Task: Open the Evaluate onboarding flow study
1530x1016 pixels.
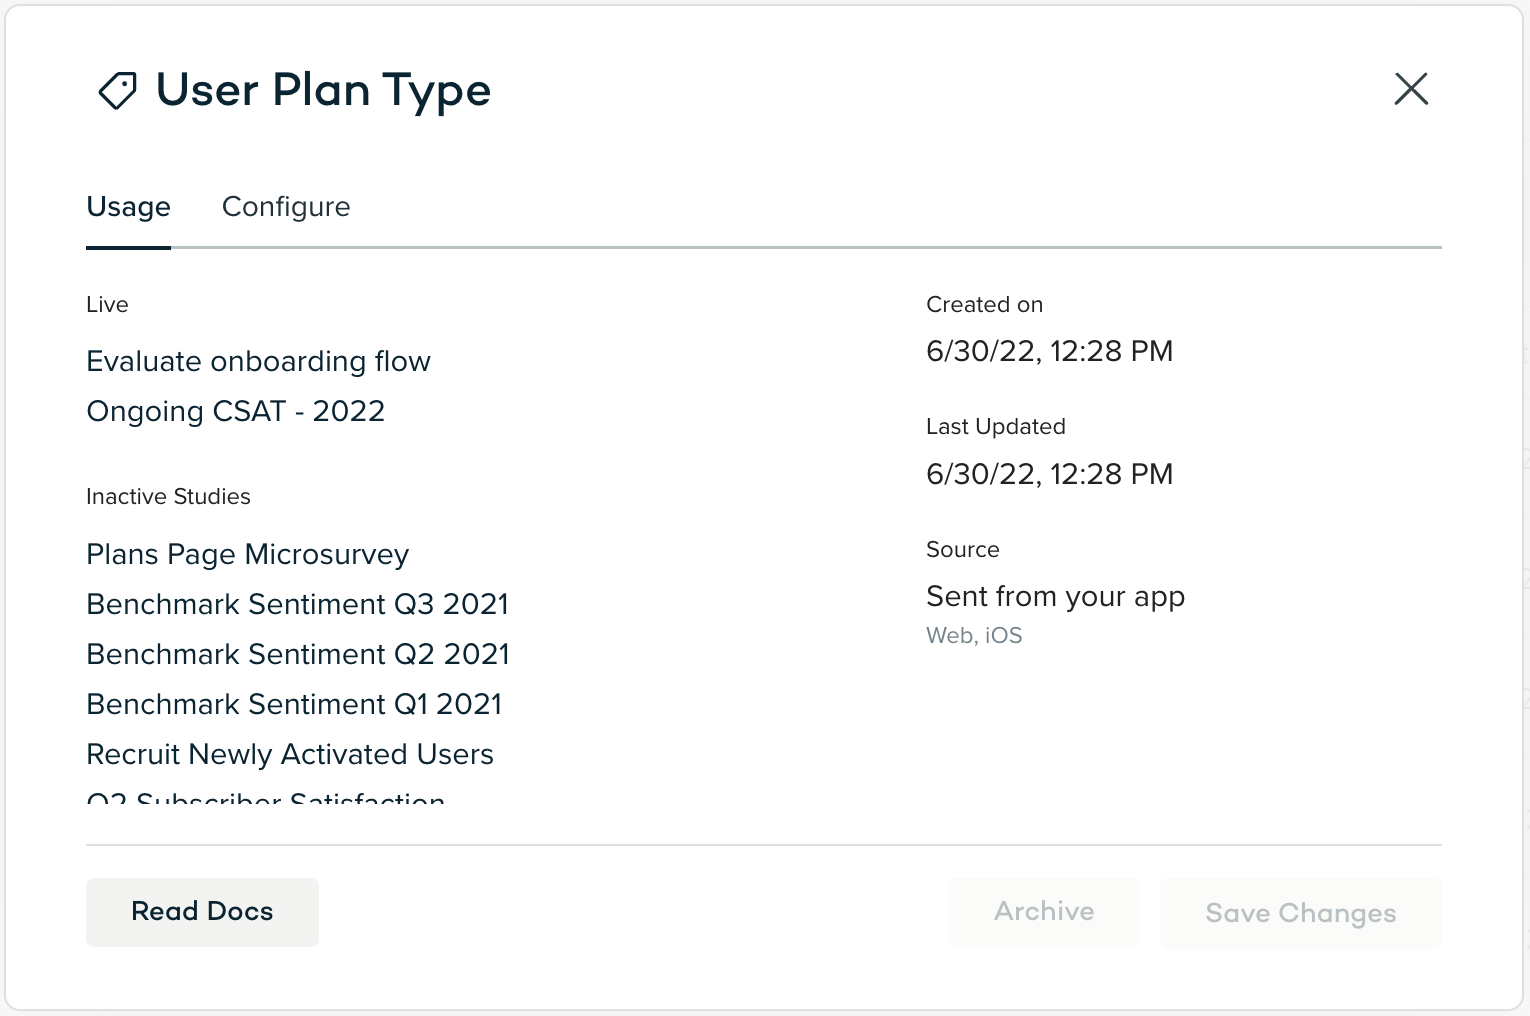Action: coord(258,361)
